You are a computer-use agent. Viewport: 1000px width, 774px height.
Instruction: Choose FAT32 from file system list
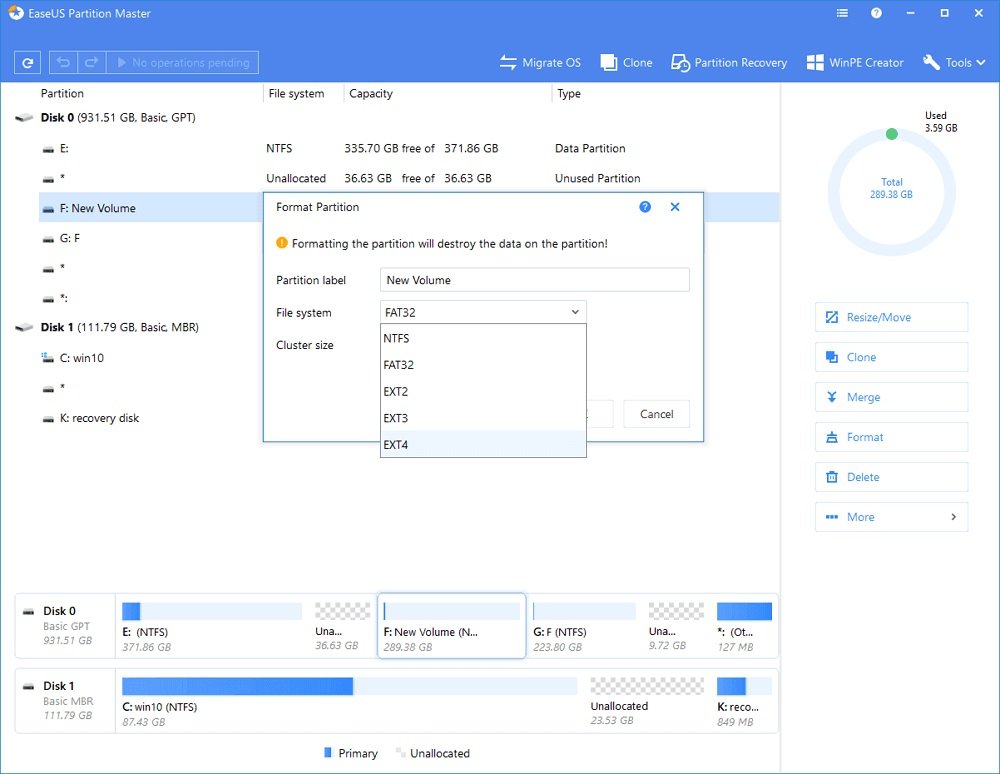pos(483,365)
